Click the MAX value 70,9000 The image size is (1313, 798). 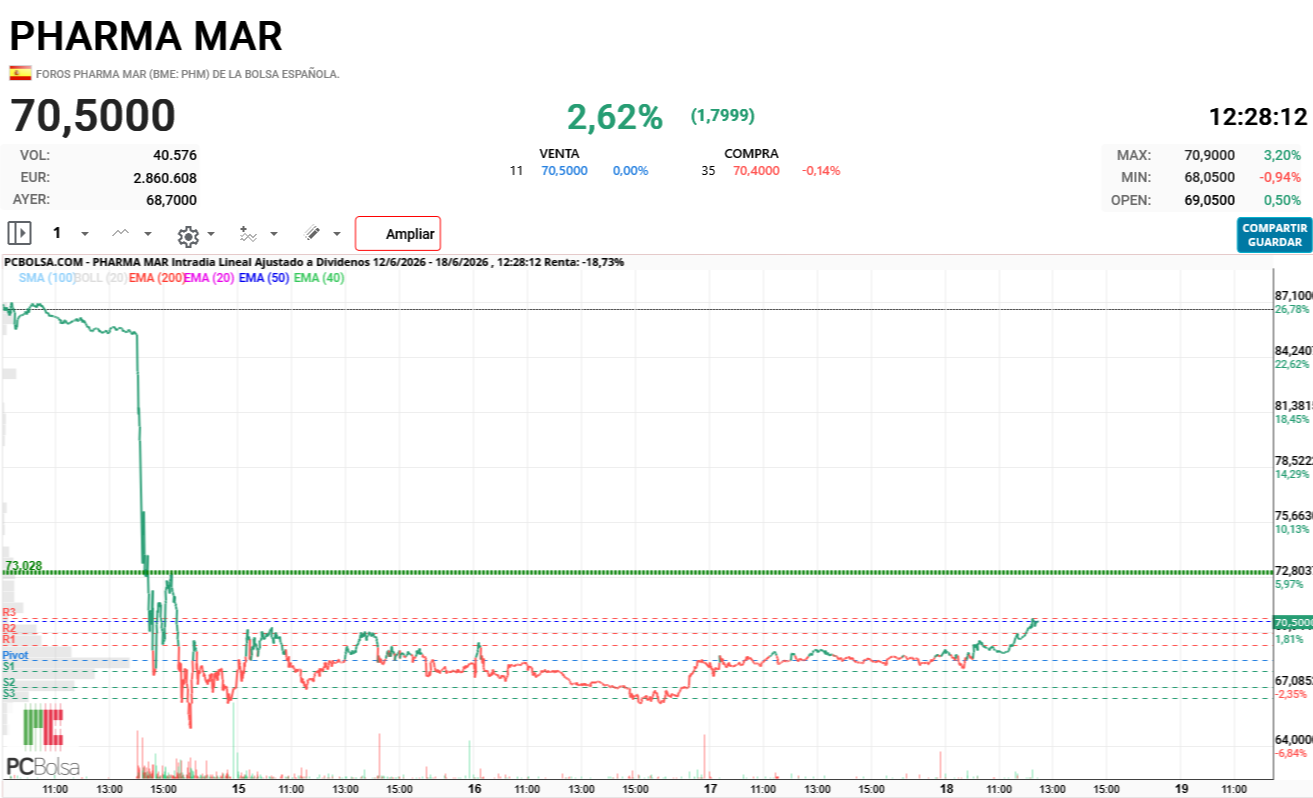click(1210, 155)
